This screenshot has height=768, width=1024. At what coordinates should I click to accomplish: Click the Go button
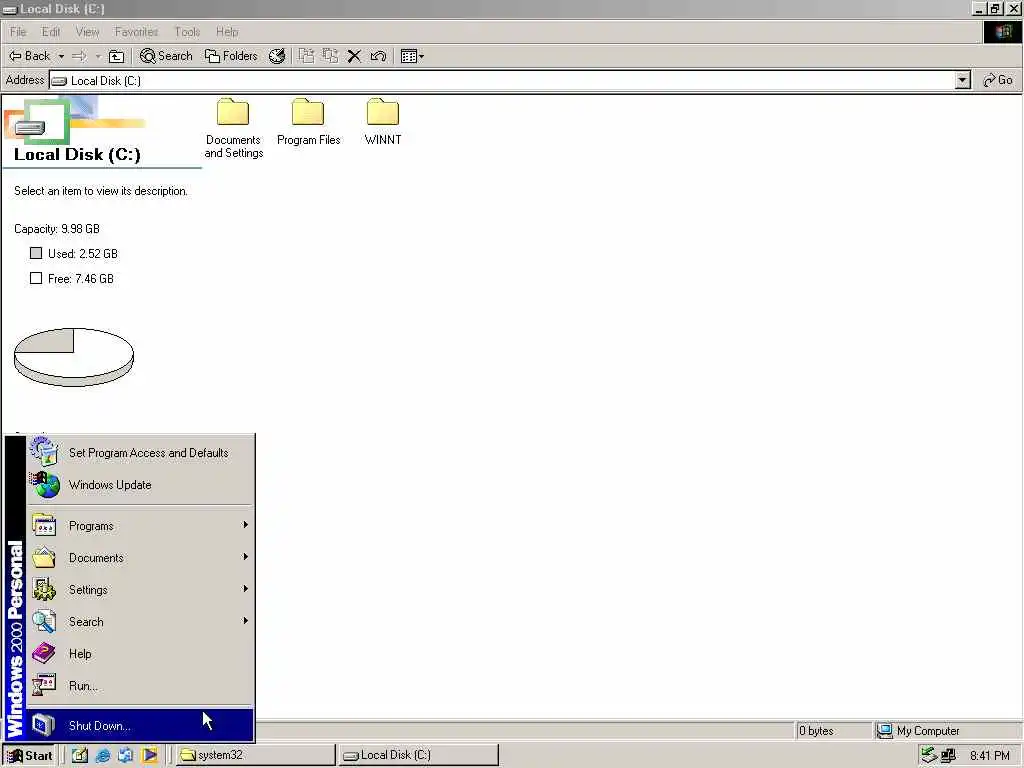point(998,80)
